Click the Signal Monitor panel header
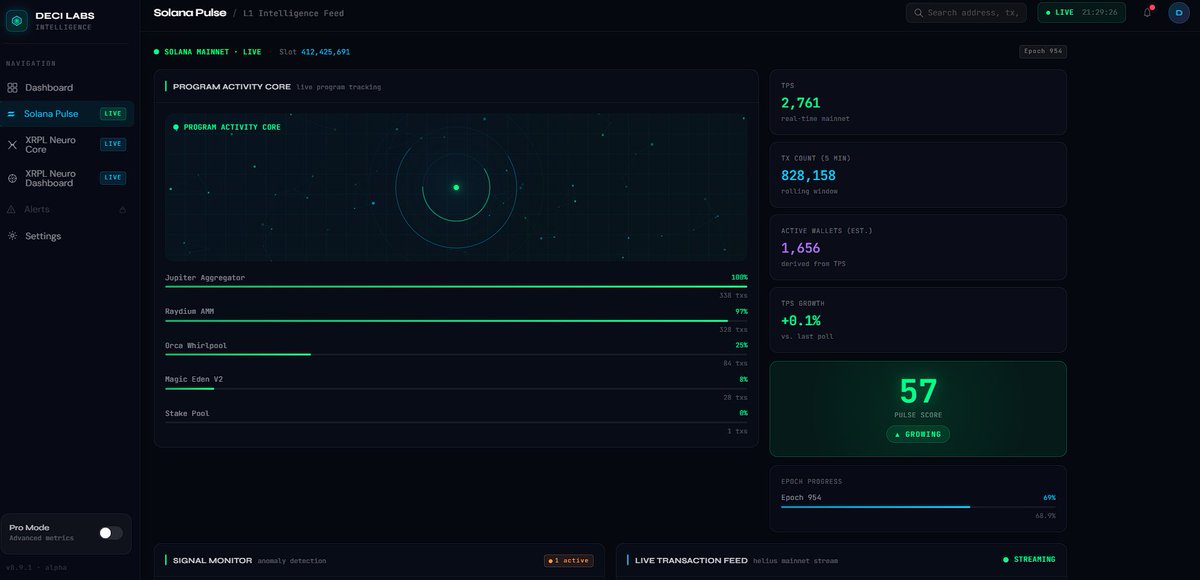 click(380, 561)
